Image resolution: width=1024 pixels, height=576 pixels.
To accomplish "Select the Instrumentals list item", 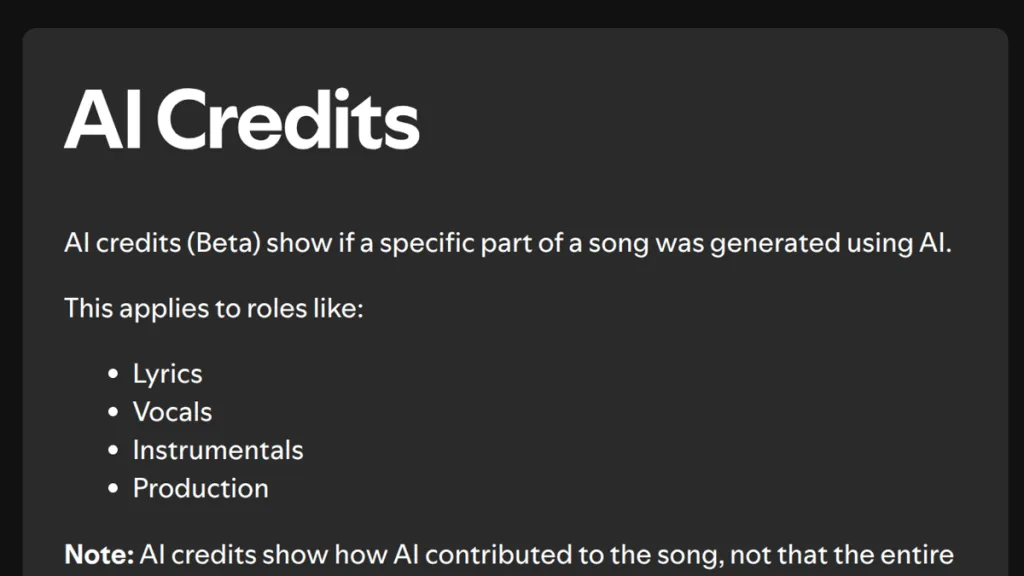I will (217, 450).
